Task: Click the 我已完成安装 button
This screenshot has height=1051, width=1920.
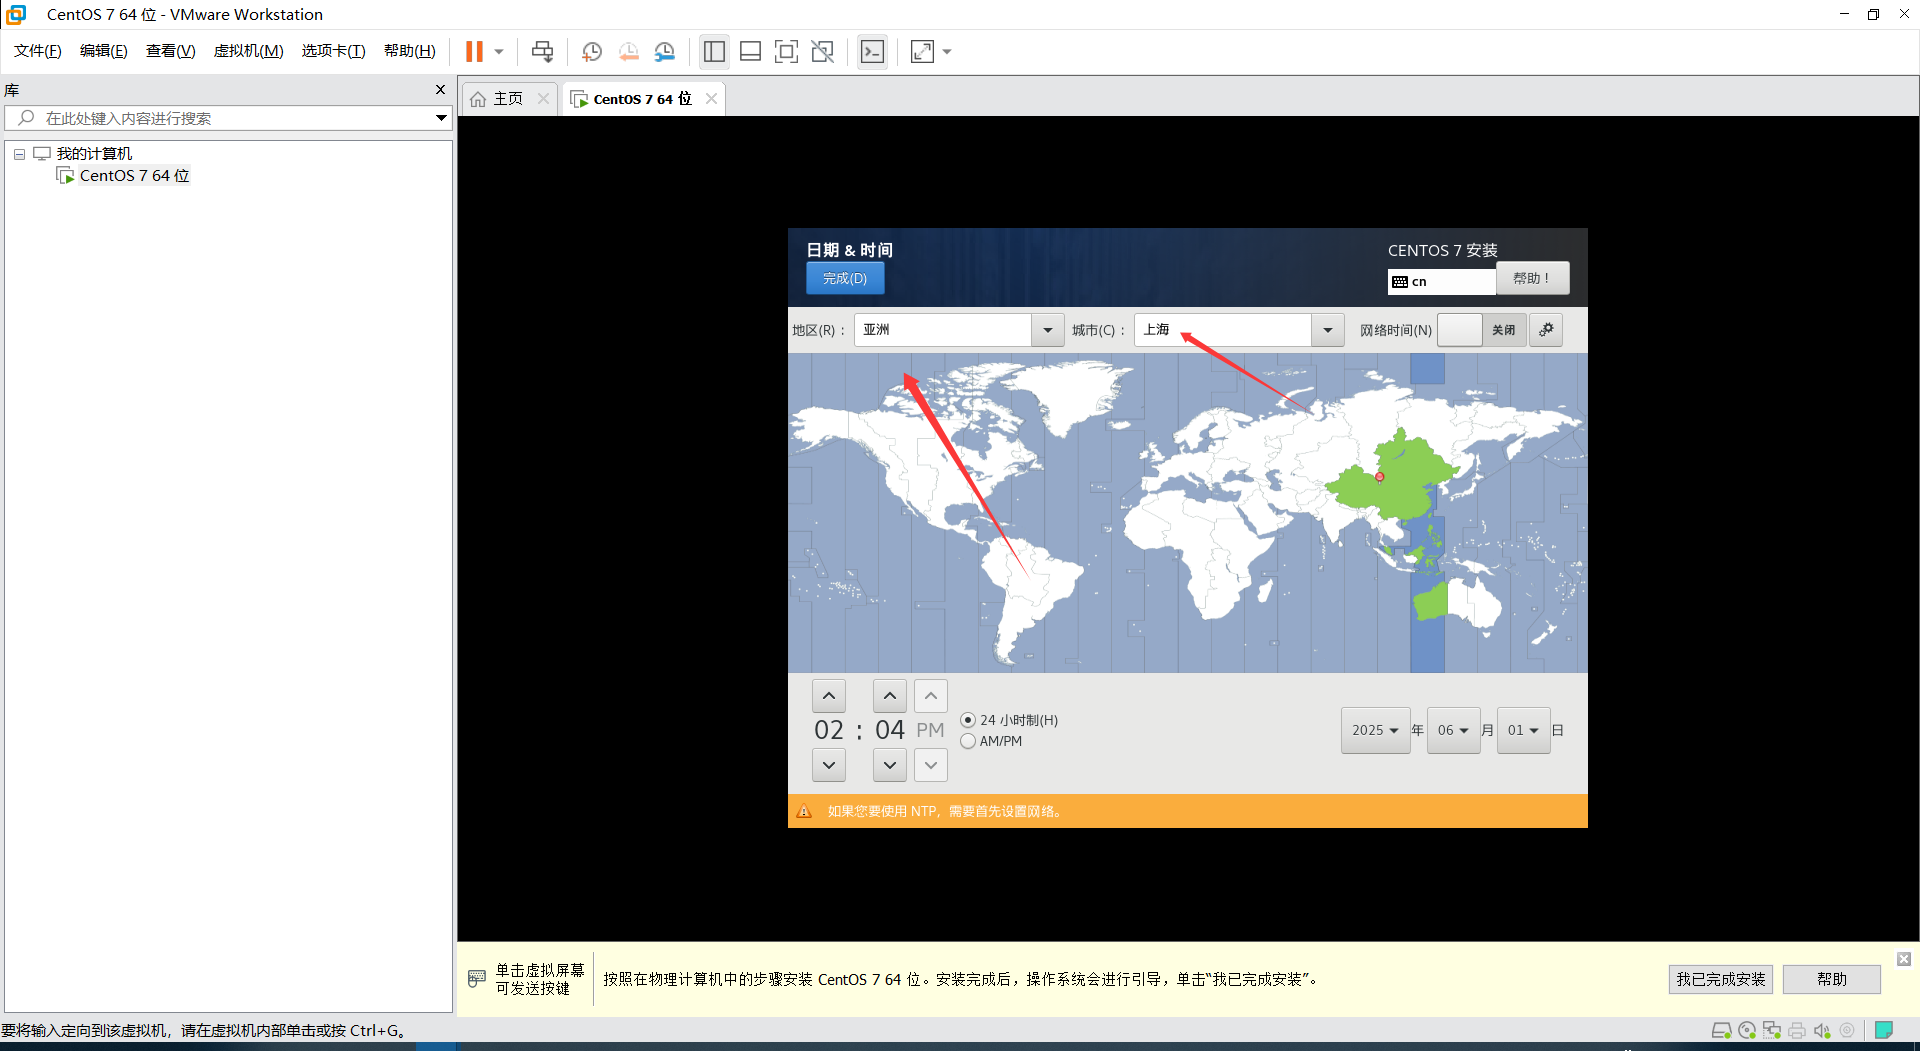Action: pos(1721,979)
